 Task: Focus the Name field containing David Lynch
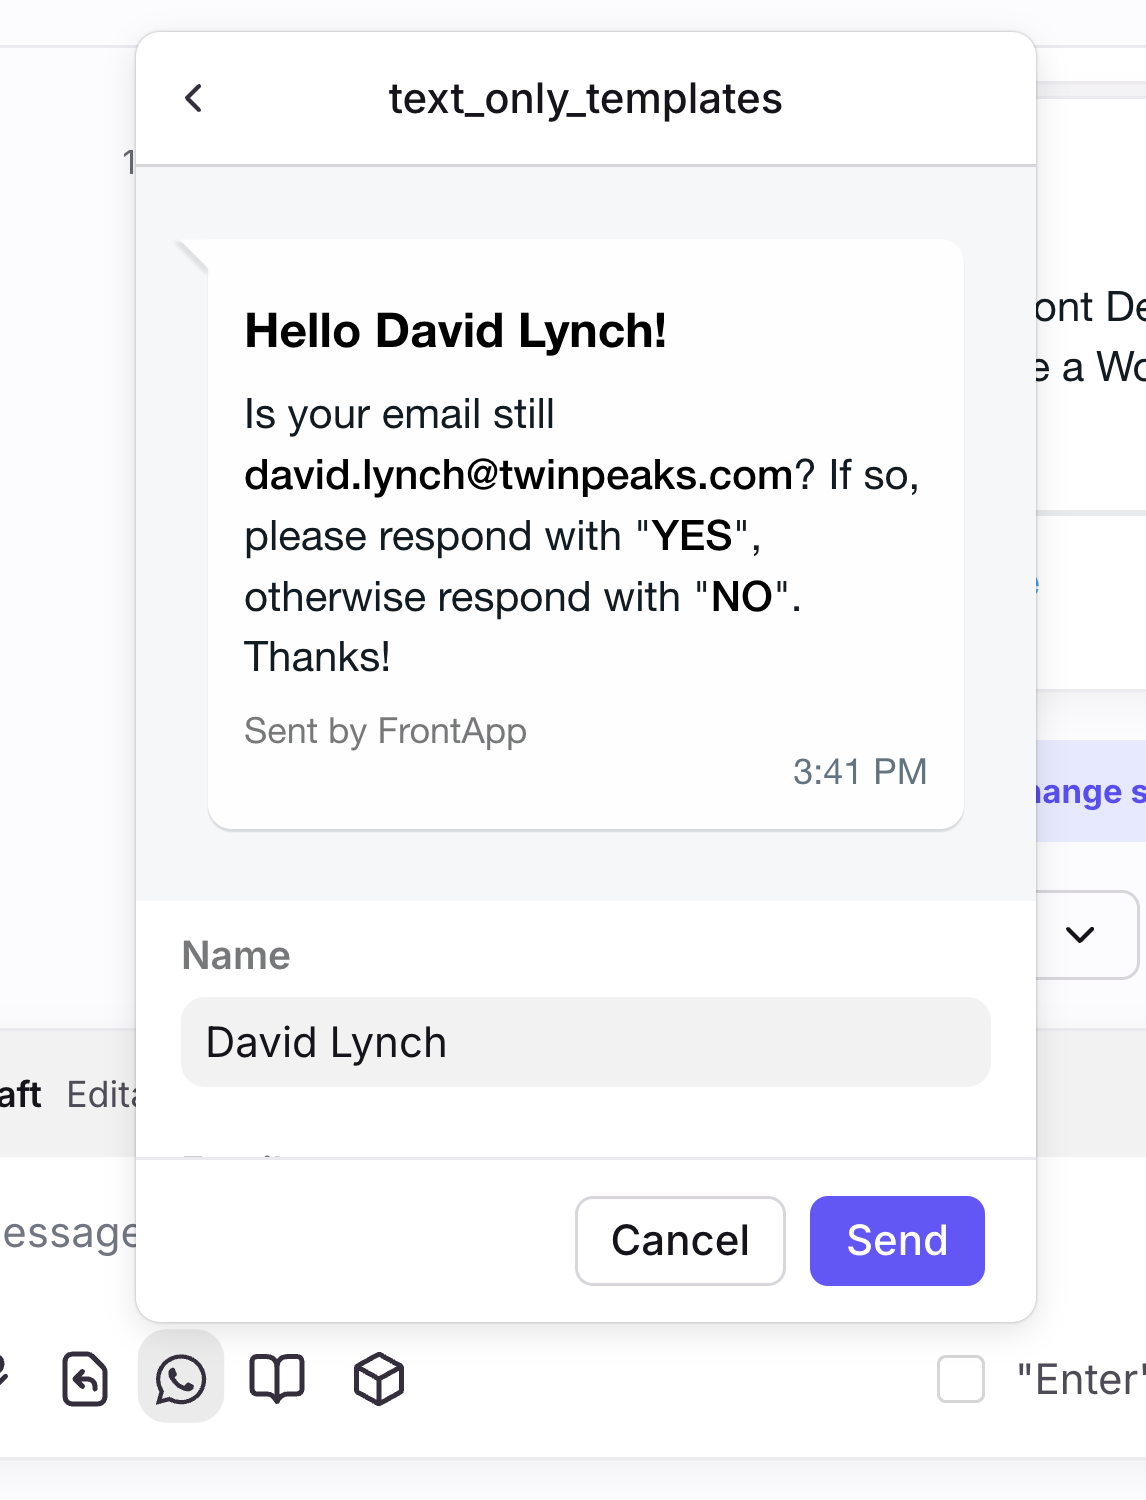[x=586, y=1042]
